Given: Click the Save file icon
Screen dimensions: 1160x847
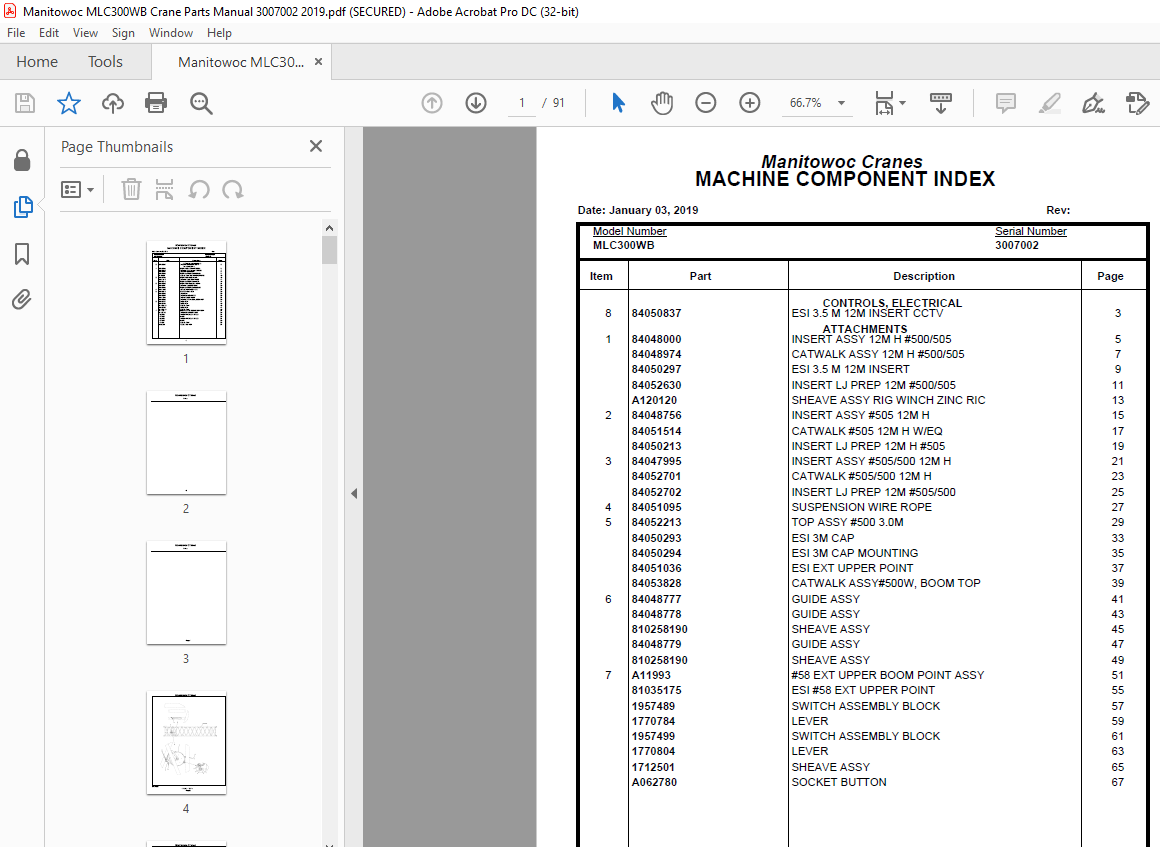Looking at the screenshot, I should click(25, 103).
